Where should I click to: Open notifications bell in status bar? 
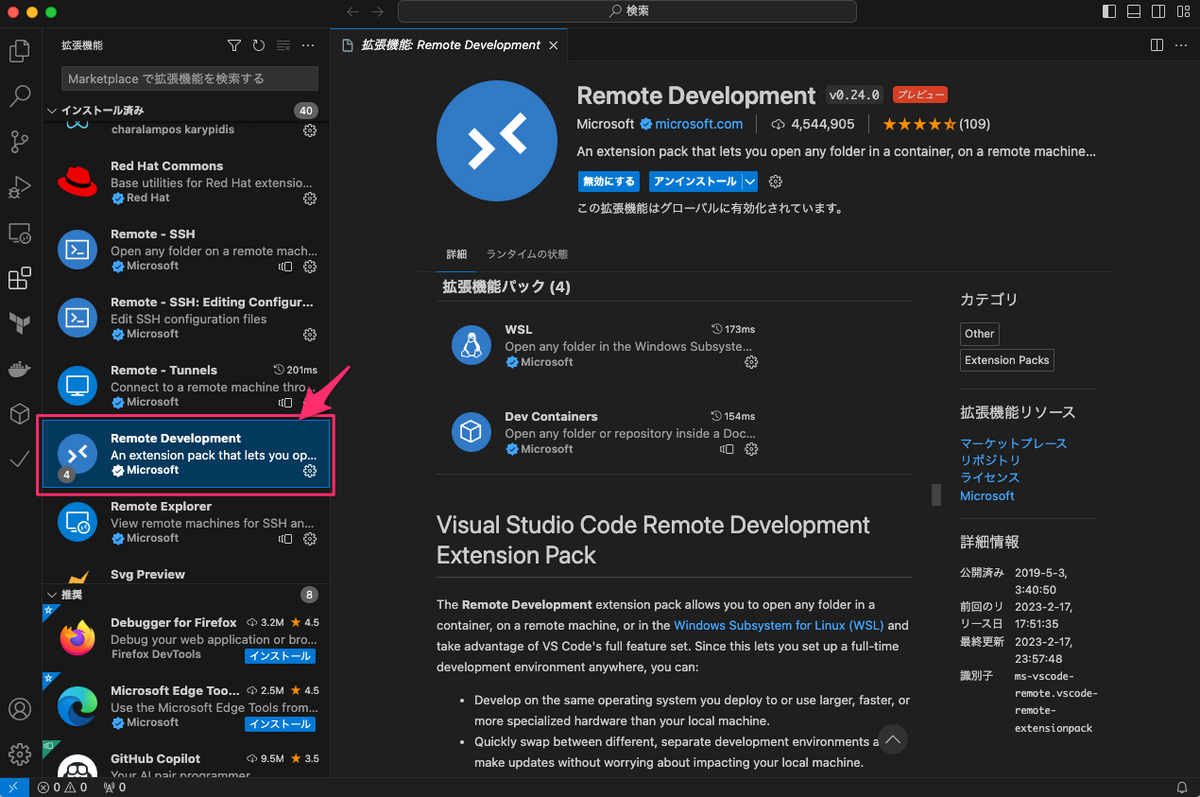click(1184, 788)
